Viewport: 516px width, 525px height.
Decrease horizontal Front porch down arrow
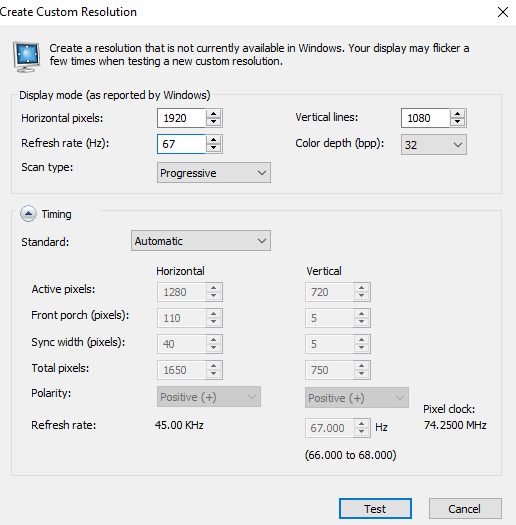pos(214,322)
